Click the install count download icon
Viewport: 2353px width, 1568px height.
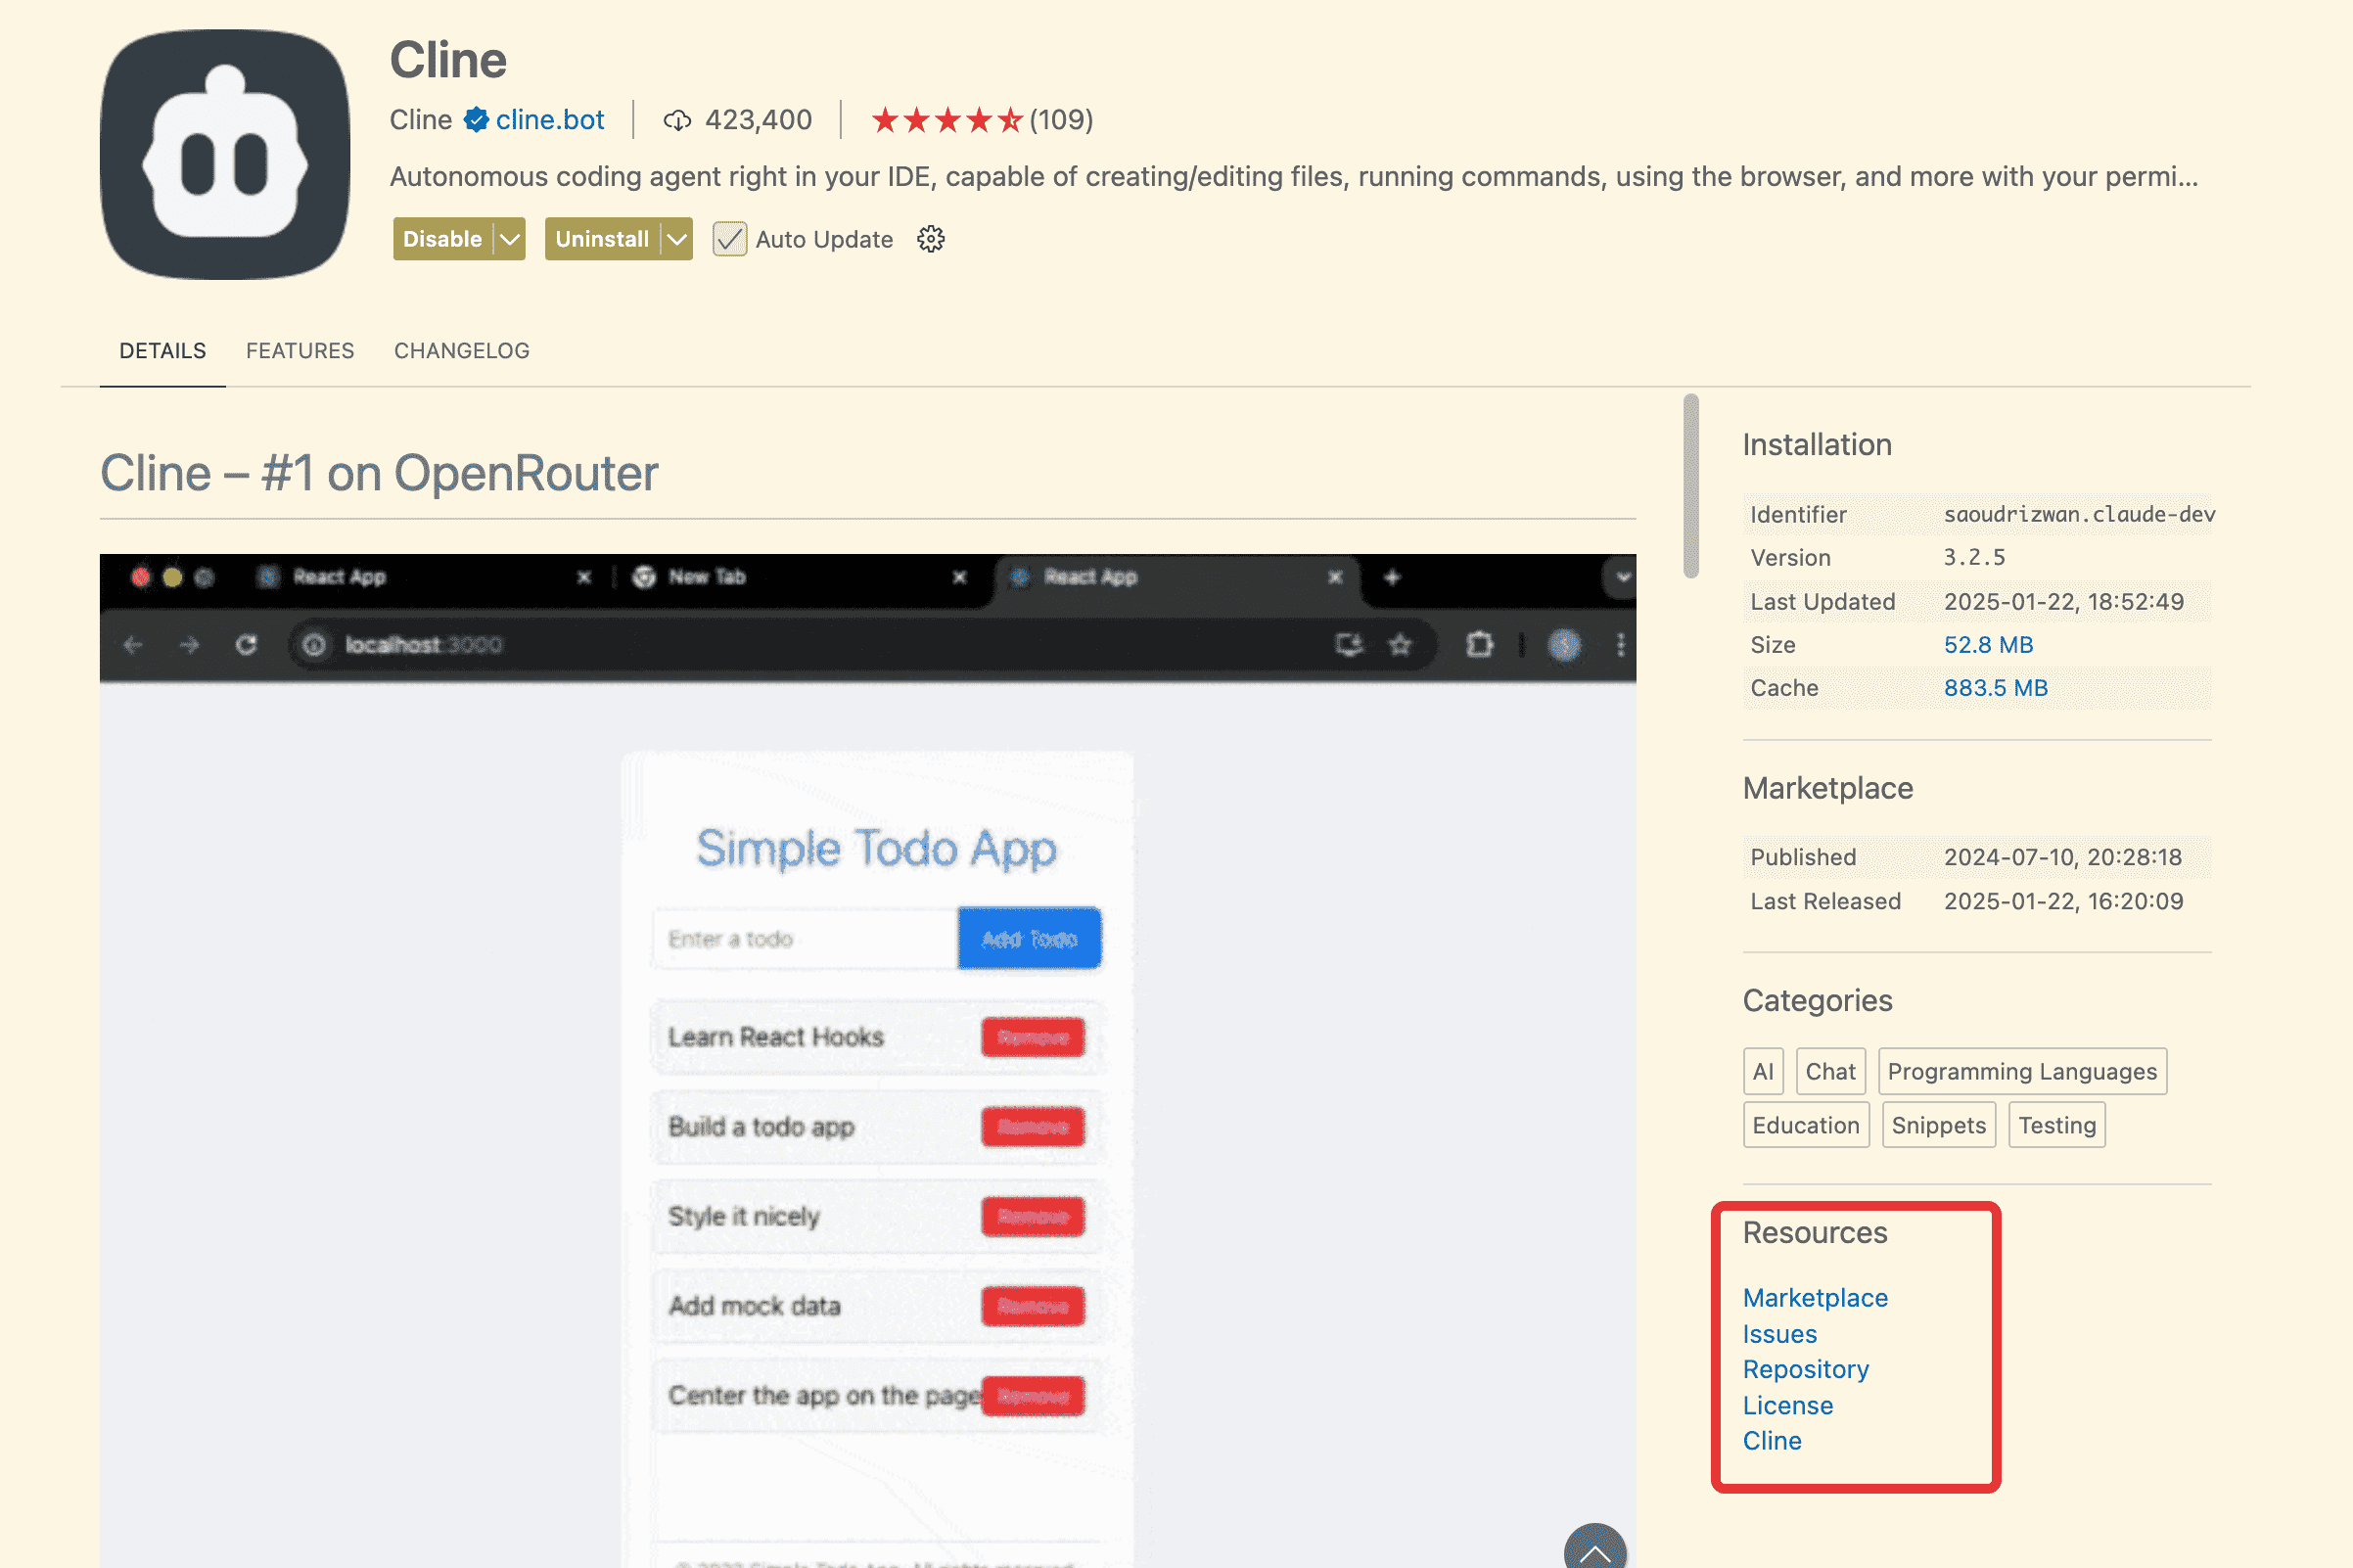pos(677,121)
